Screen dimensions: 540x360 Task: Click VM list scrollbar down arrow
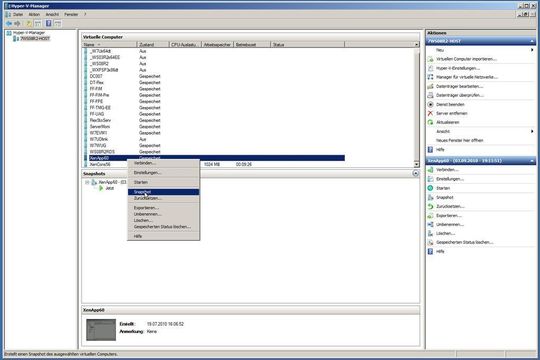coord(416,165)
